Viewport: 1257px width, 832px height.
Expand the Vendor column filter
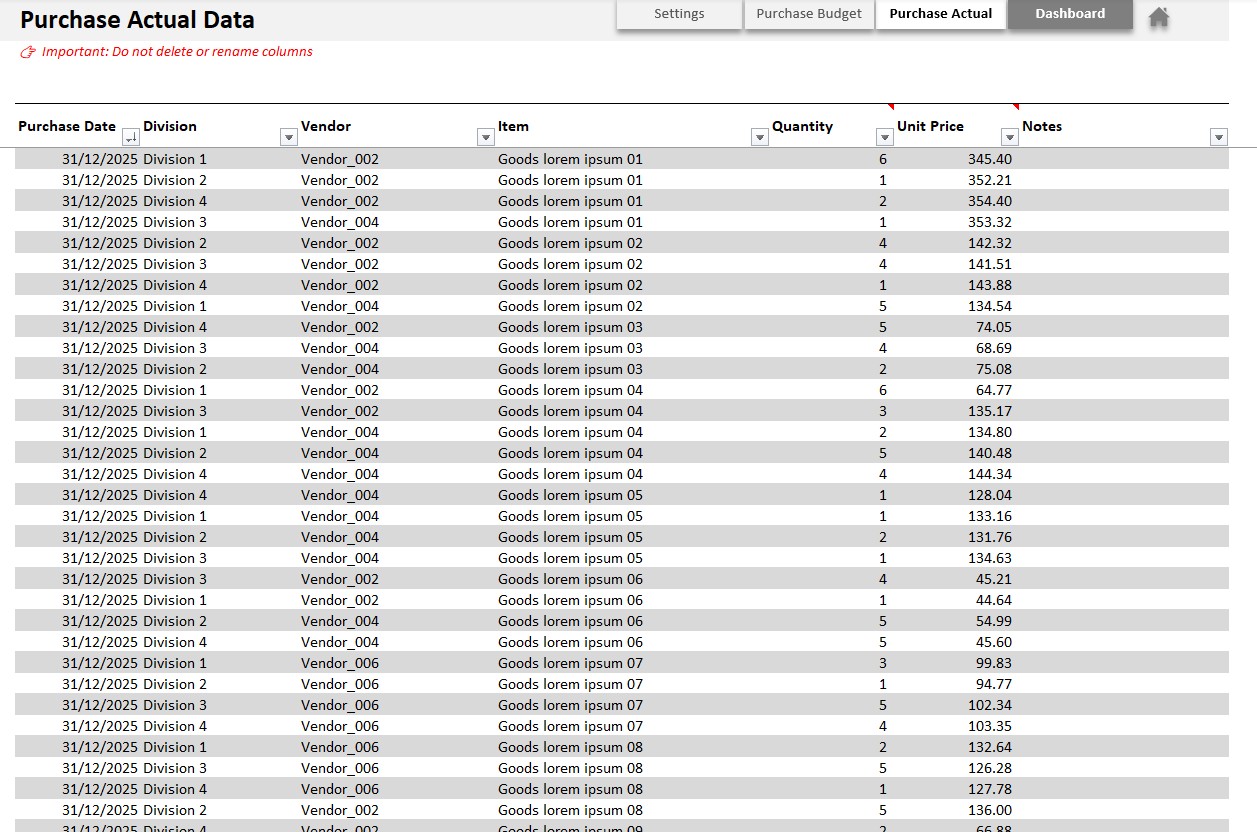pyautogui.click(x=486, y=137)
